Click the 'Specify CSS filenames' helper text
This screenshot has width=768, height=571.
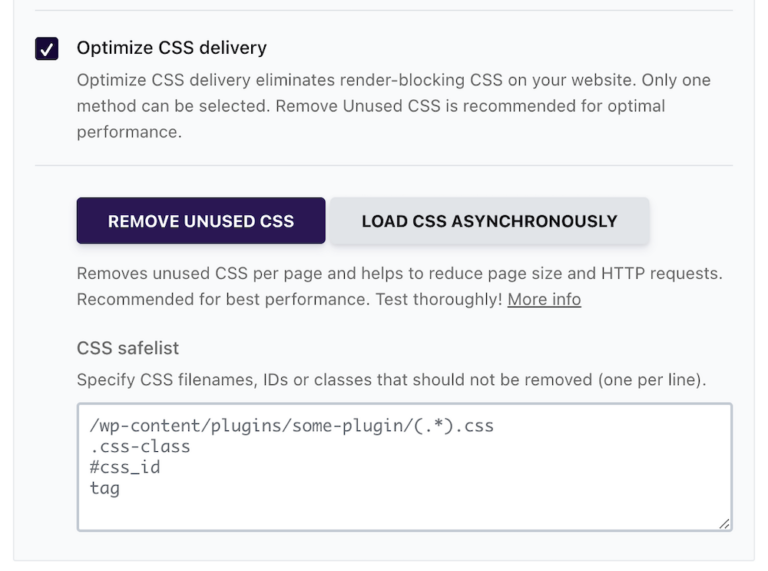coord(391,380)
